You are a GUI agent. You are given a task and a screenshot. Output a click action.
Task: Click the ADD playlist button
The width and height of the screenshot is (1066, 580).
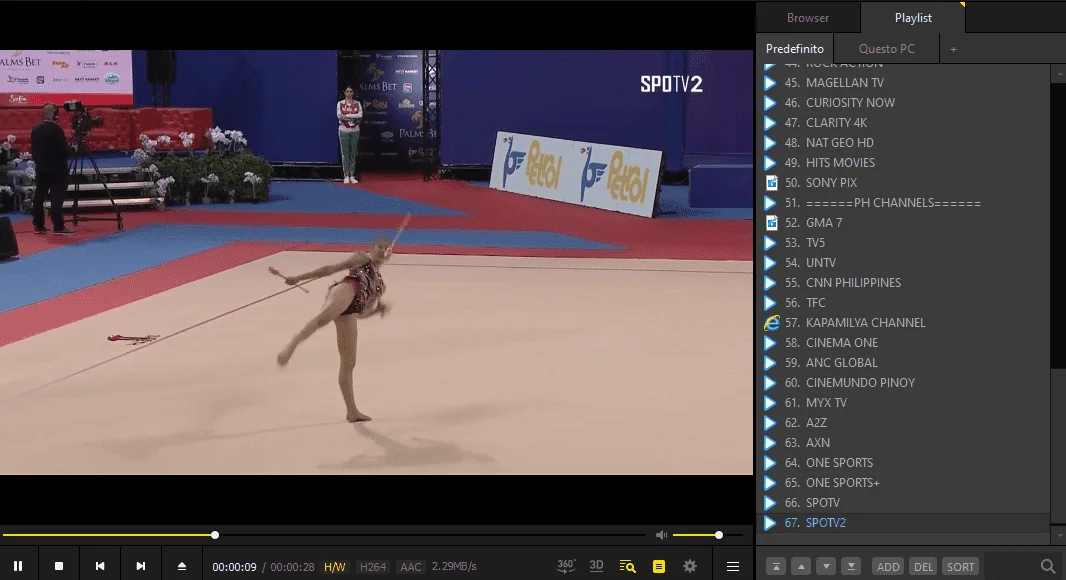[x=888, y=566]
